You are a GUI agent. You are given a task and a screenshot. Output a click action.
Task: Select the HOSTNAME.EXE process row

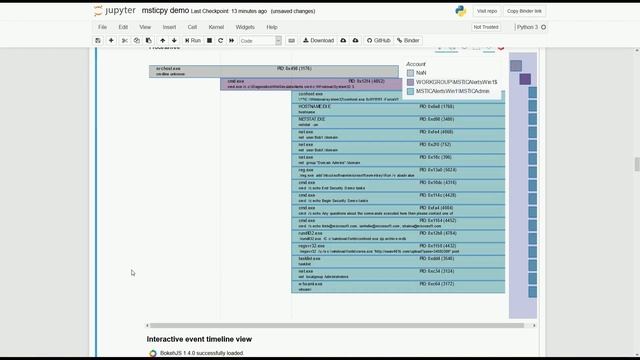click(x=398, y=109)
